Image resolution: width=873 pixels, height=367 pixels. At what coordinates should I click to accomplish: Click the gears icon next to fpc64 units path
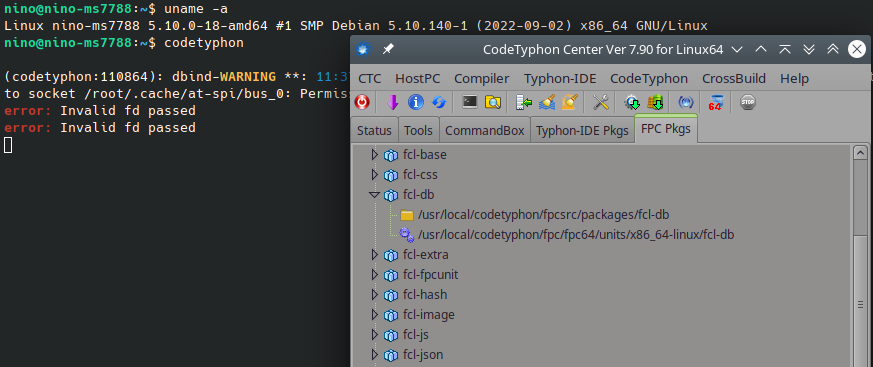(407, 235)
